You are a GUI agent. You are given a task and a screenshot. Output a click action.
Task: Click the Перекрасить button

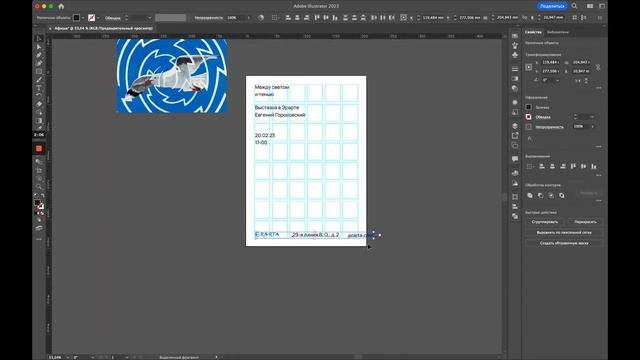(585, 222)
